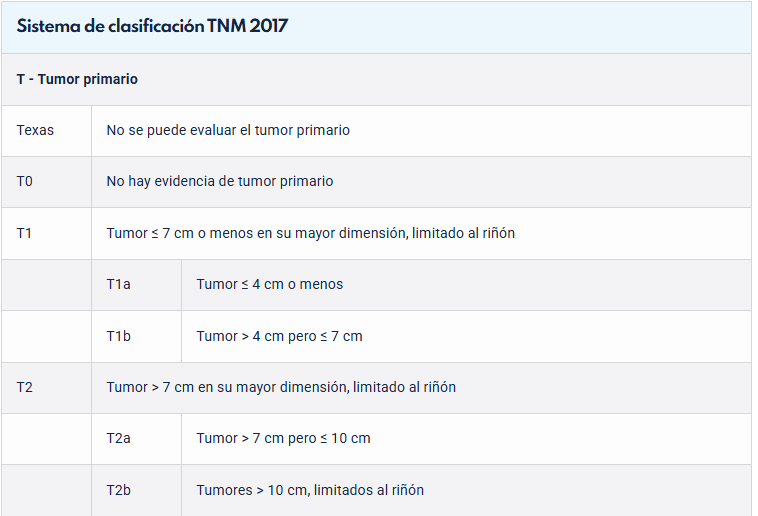Click the empty cell left of T2b
The image size is (758, 516).
click(x=46, y=490)
